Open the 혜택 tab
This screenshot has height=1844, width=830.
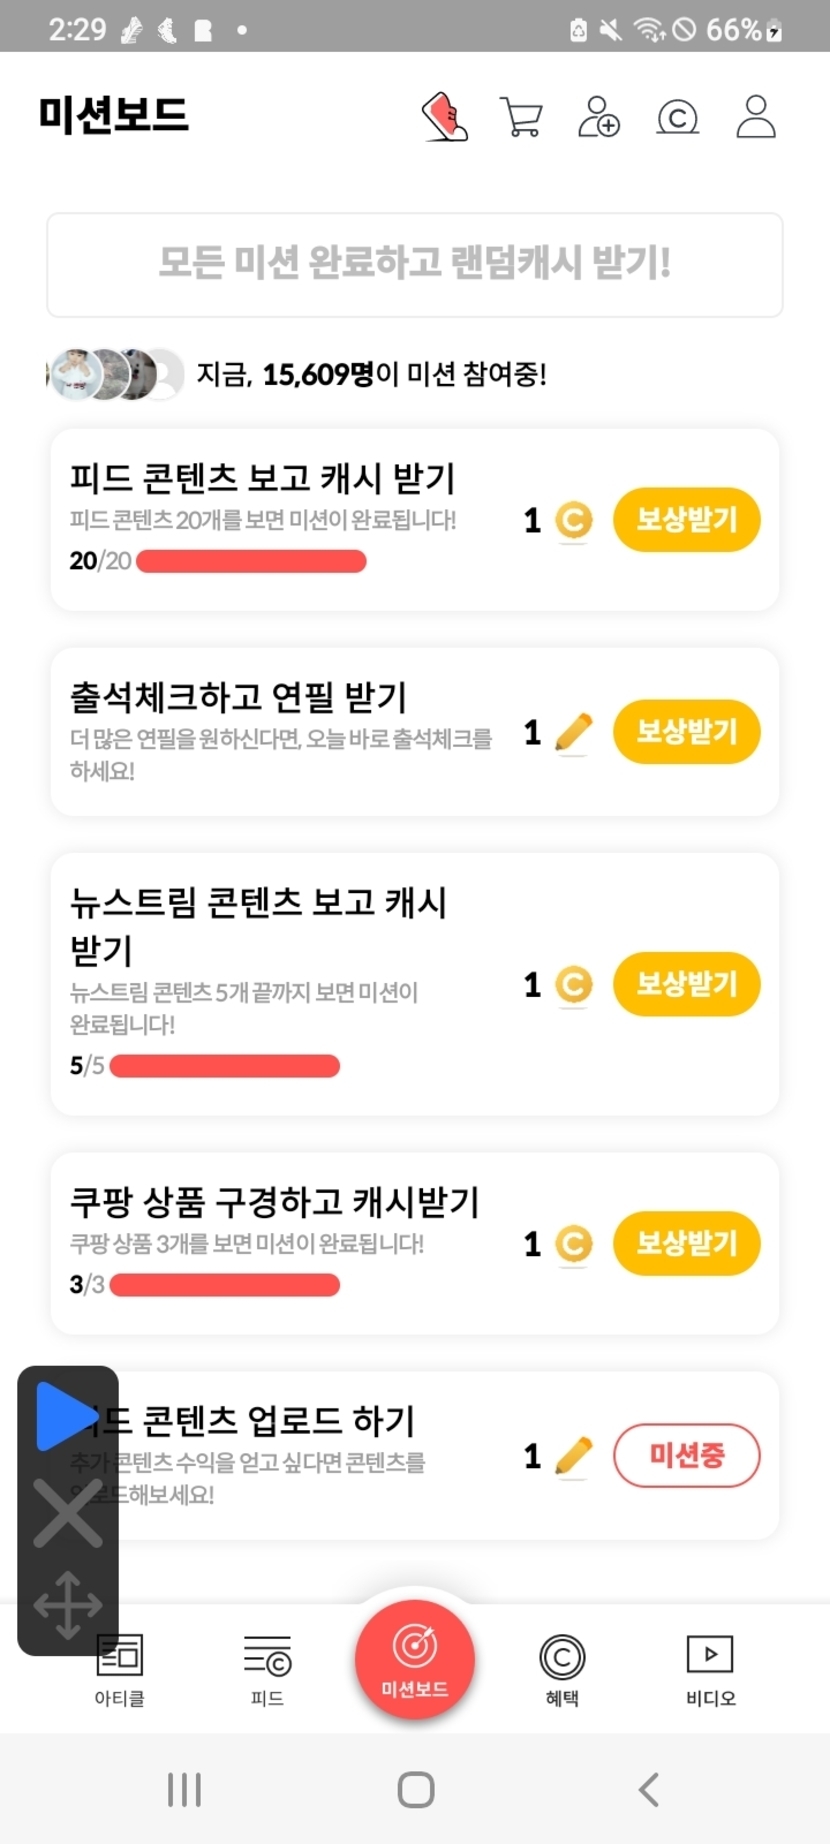[x=562, y=1669]
